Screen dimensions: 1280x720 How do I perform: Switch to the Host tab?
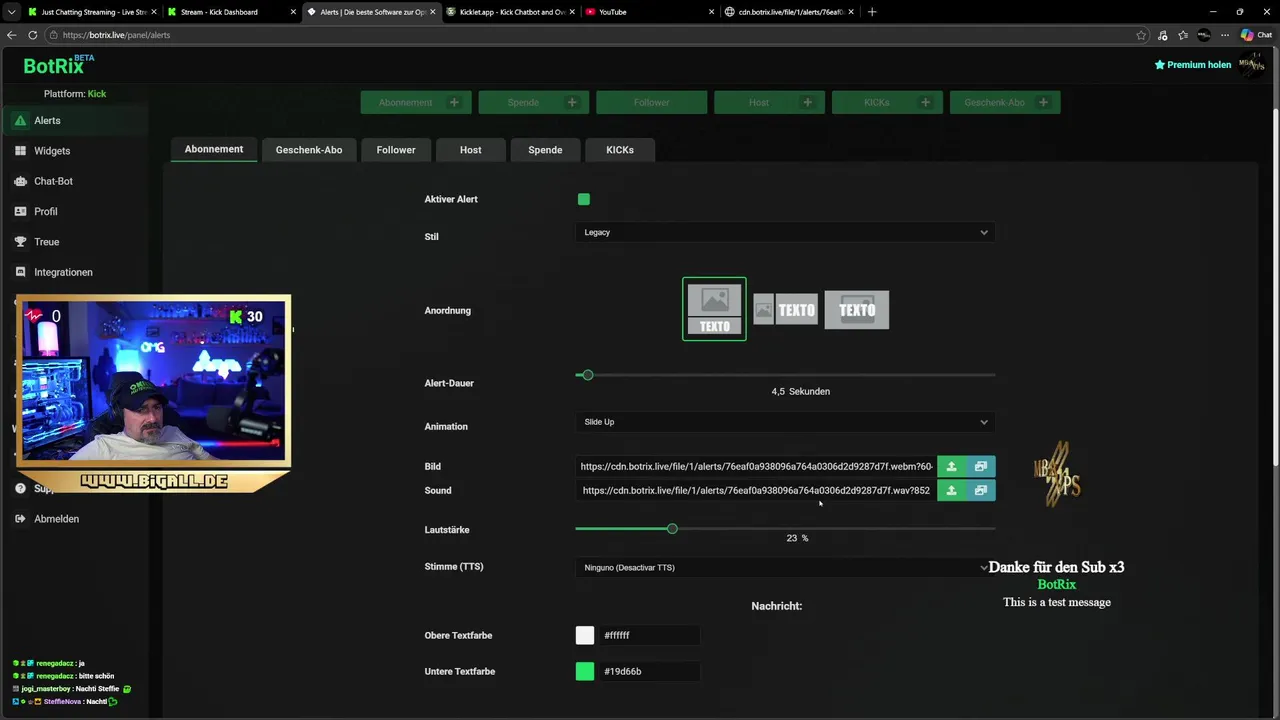pos(471,150)
